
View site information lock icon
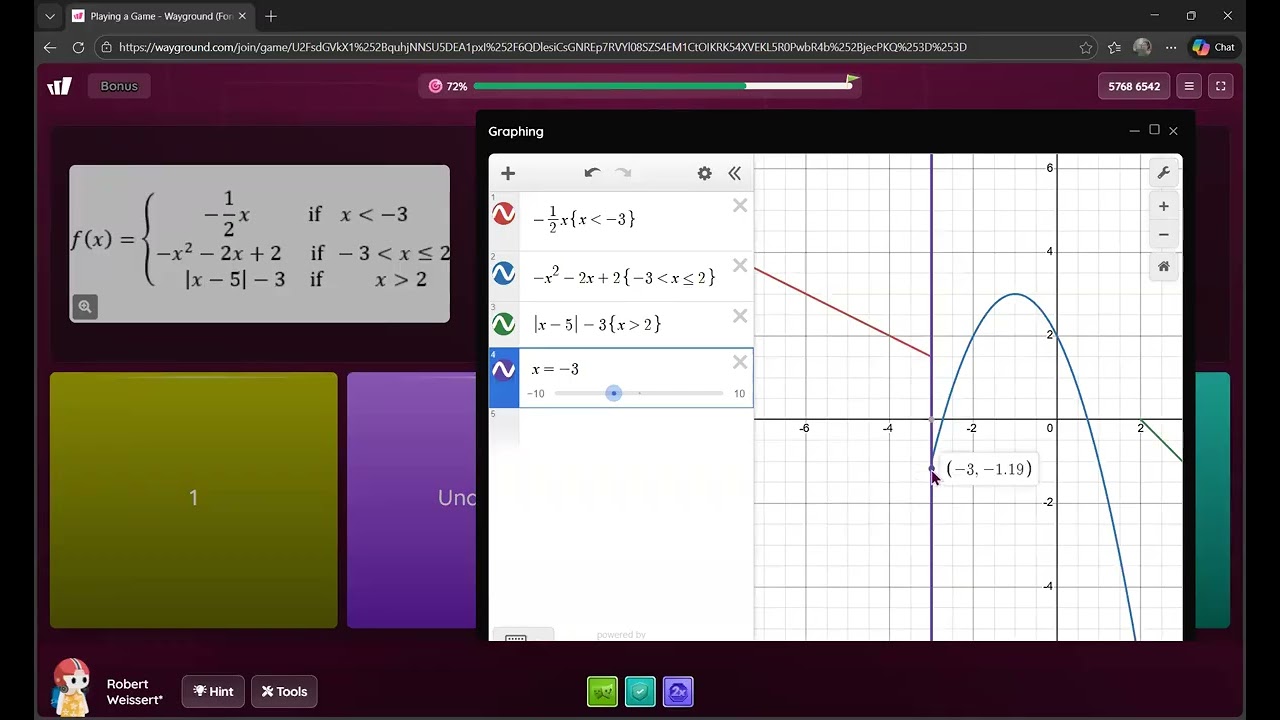coord(107,47)
